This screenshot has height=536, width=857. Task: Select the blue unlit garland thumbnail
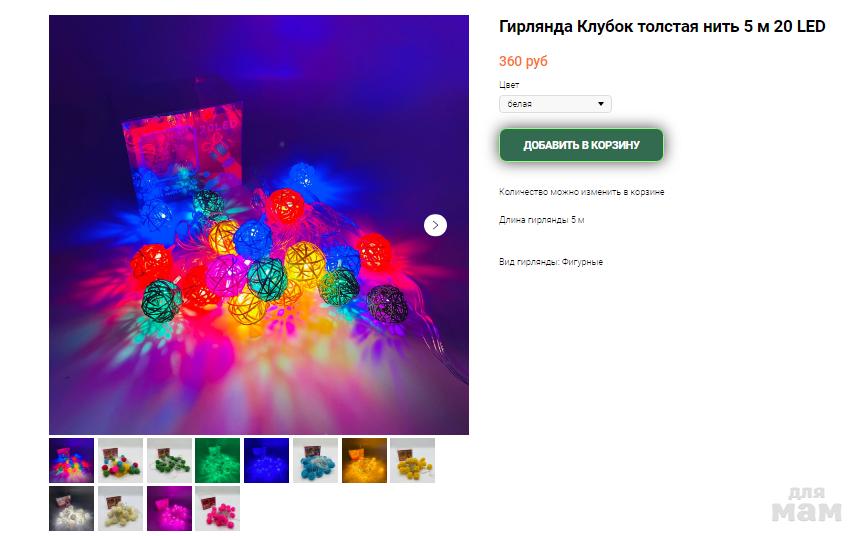coord(315,460)
